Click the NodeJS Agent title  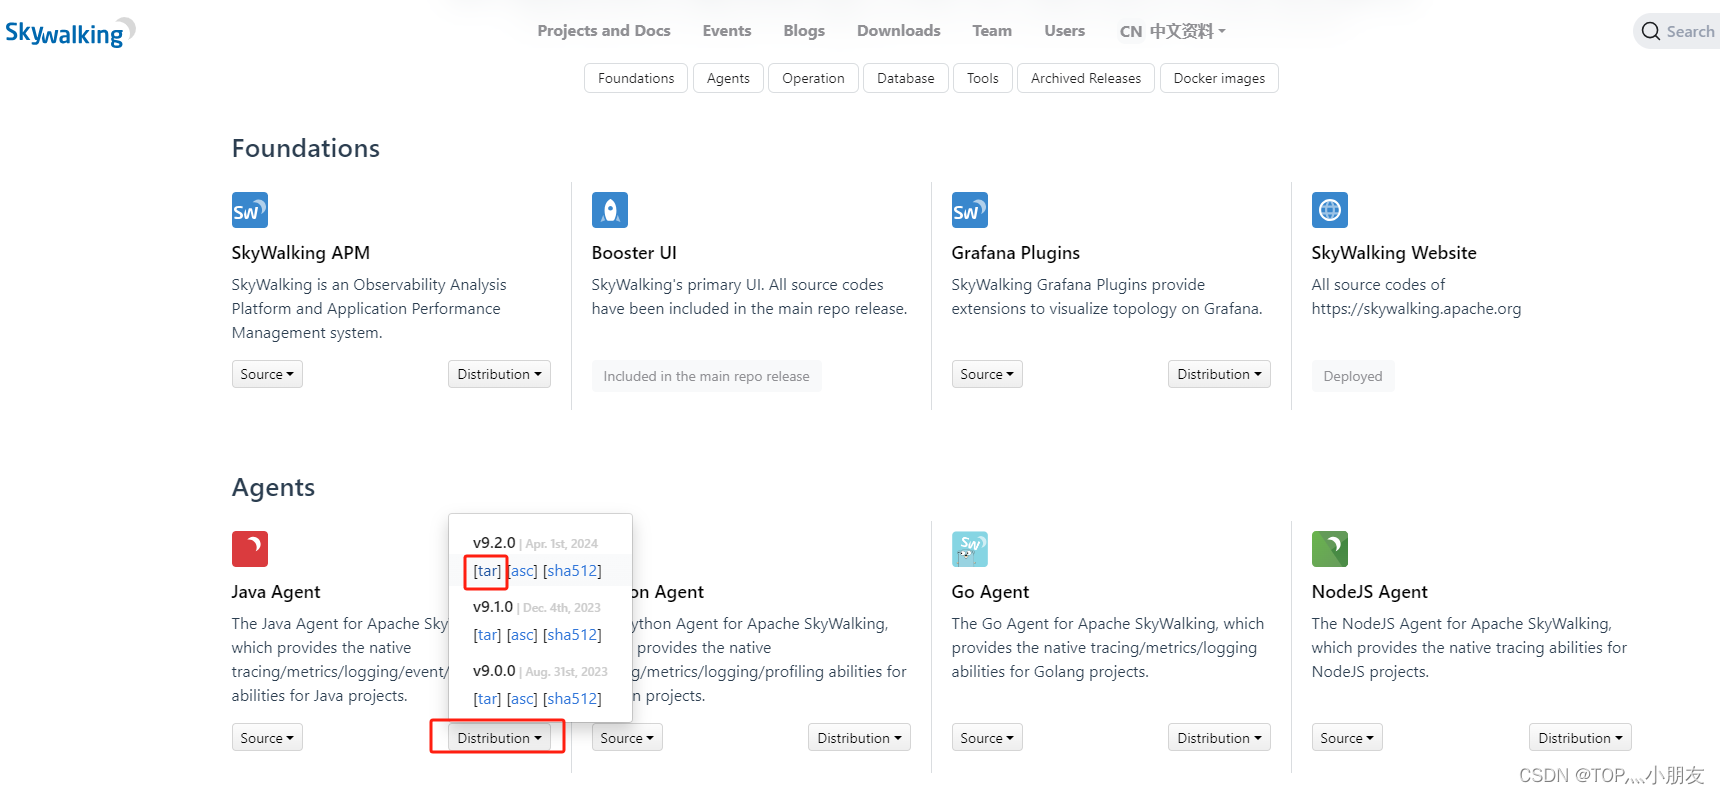click(1370, 592)
